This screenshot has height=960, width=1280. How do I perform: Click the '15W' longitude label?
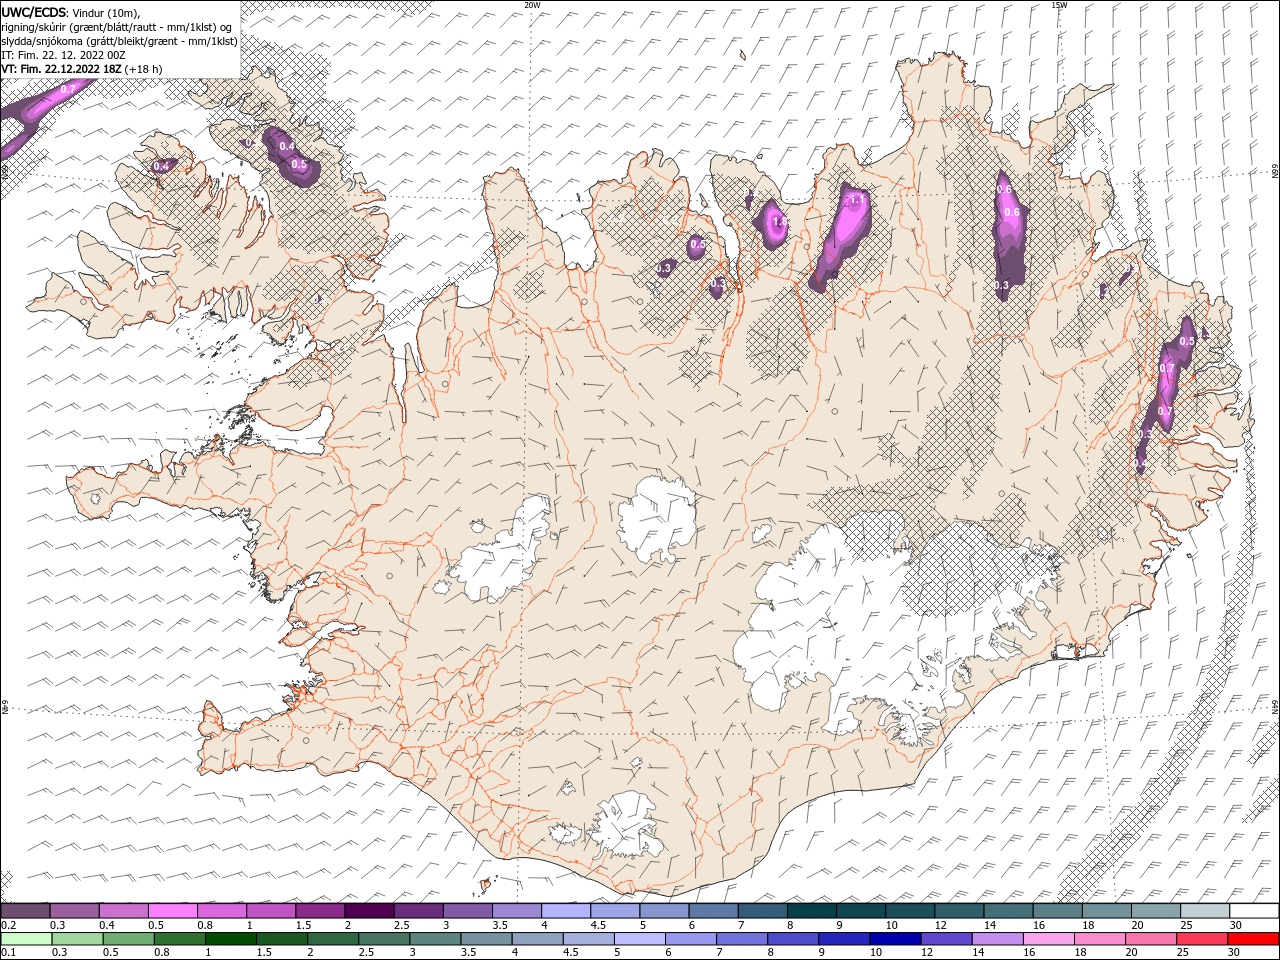[1059, 5]
